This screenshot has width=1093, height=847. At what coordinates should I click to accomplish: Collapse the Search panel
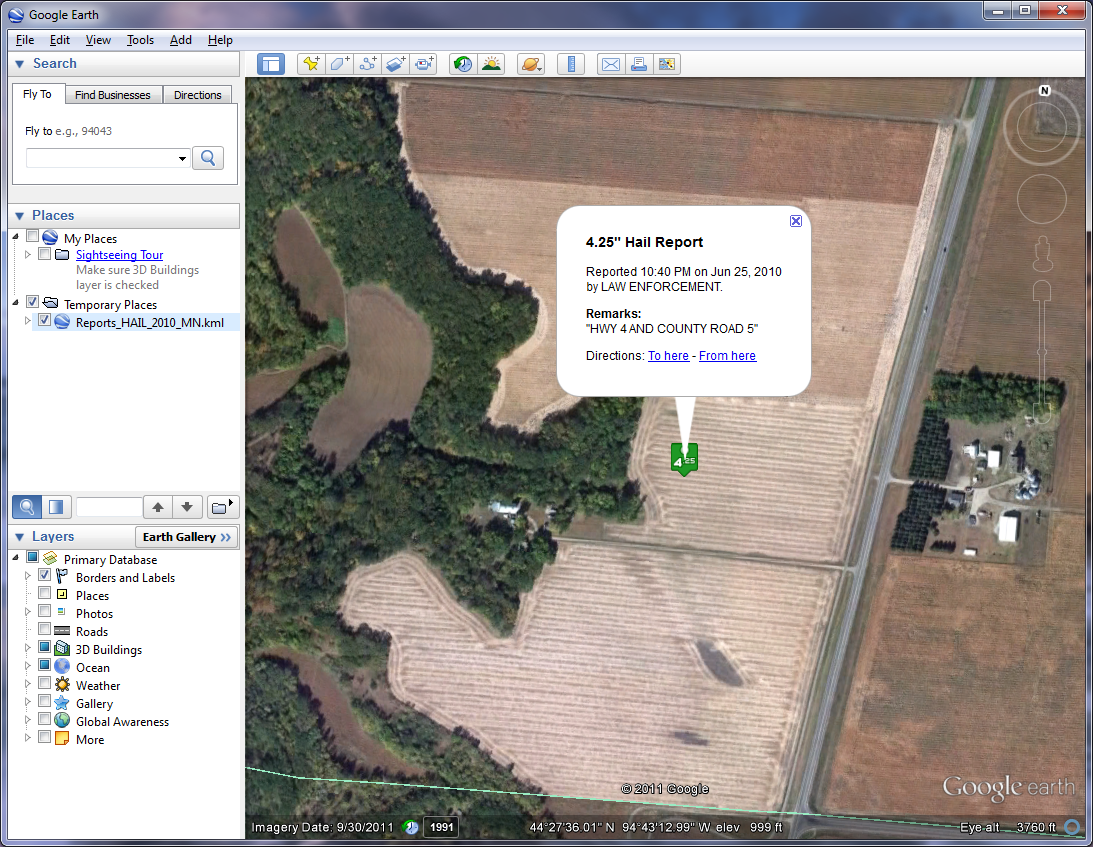point(20,64)
